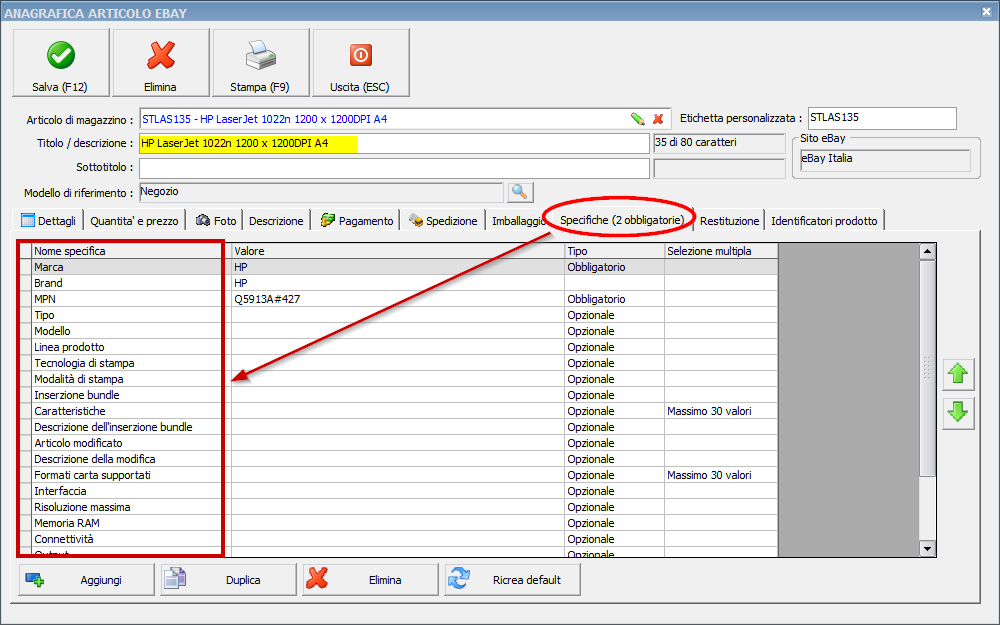This screenshot has height=625, width=1000.
Task: Click the bottom Elimina button
Action: coord(371,580)
